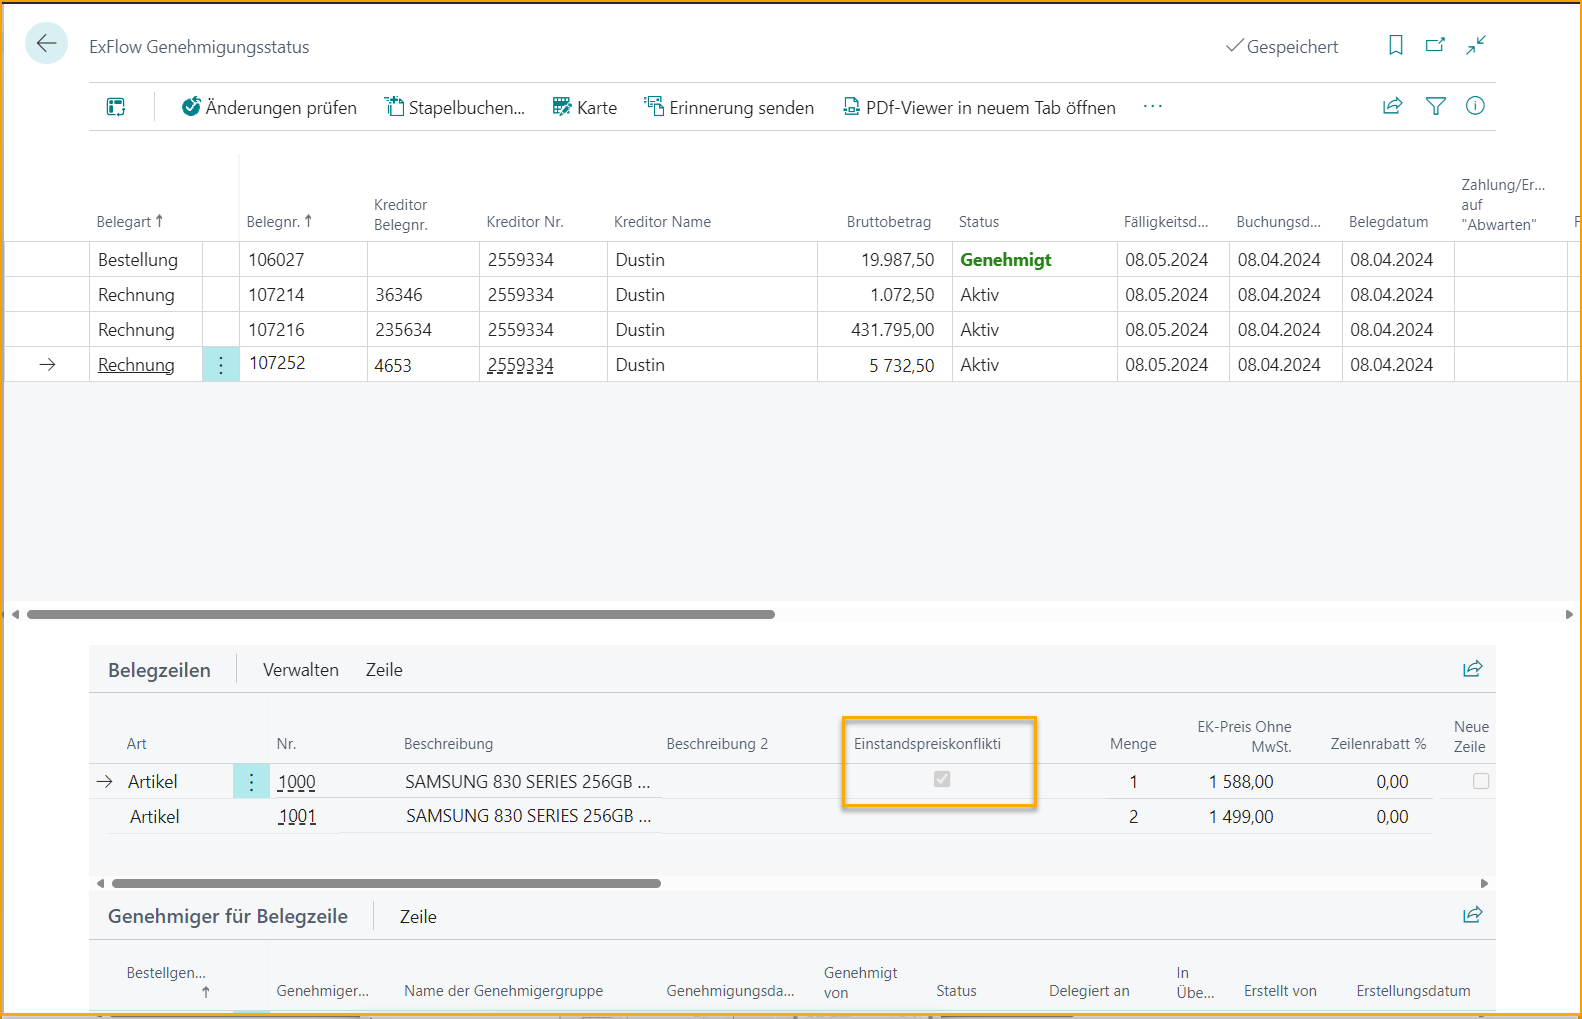Click the share icon in the top toolbar

pyautogui.click(x=1392, y=106)
